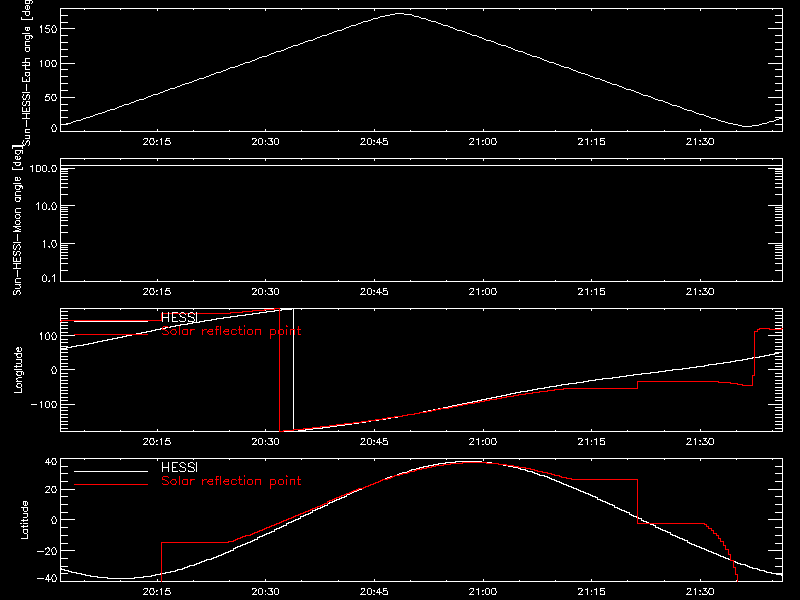800x600 pixels.
Task: Click the 'Latitude' y-axis label
Action: [x=24, y=520]
